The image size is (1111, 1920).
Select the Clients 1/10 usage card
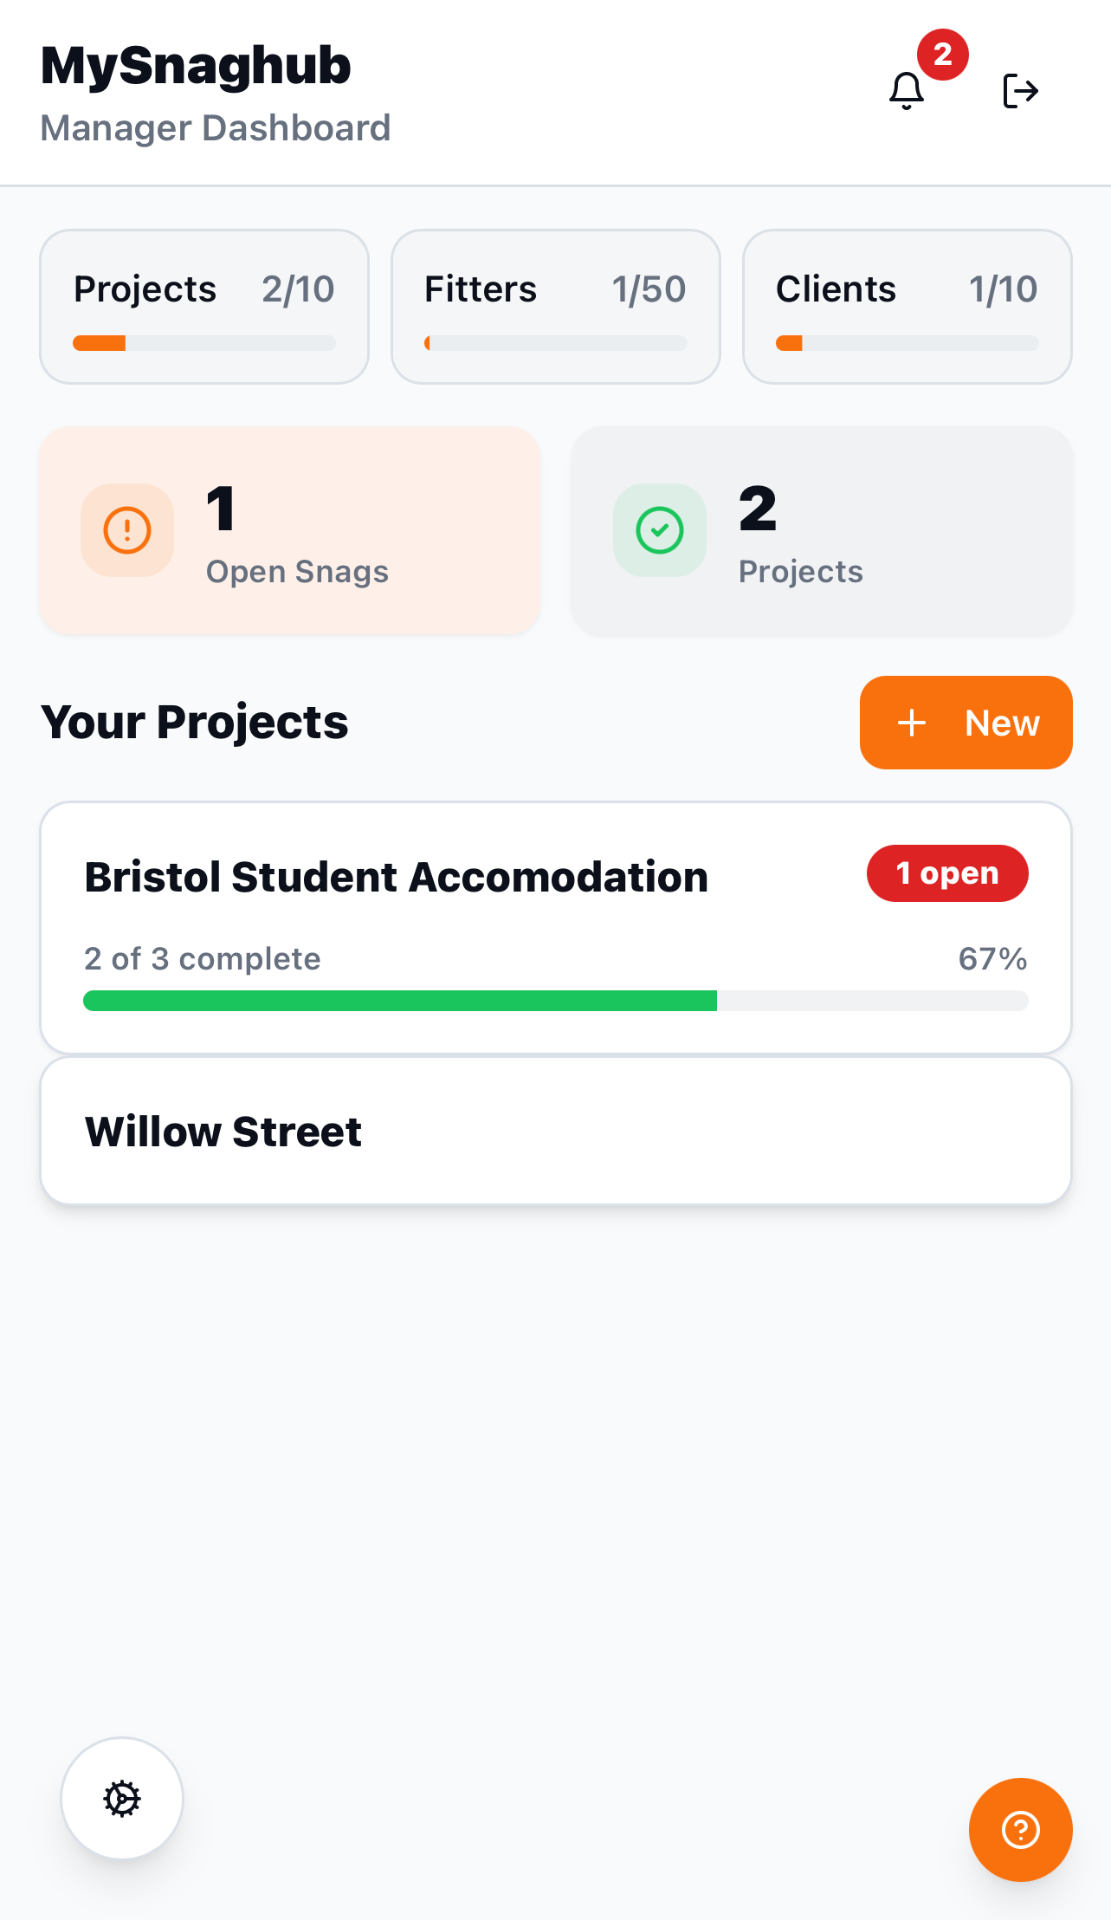coord(907,306)
